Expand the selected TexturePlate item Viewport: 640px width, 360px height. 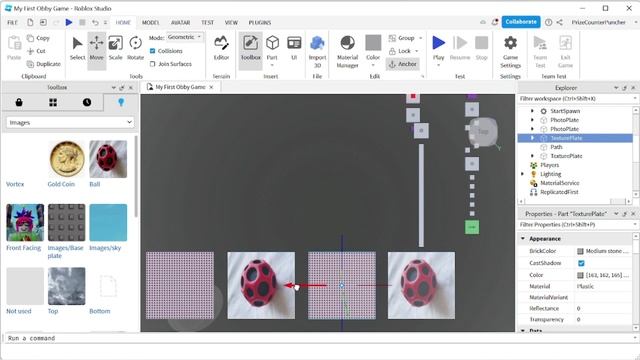tap(532, 138)
